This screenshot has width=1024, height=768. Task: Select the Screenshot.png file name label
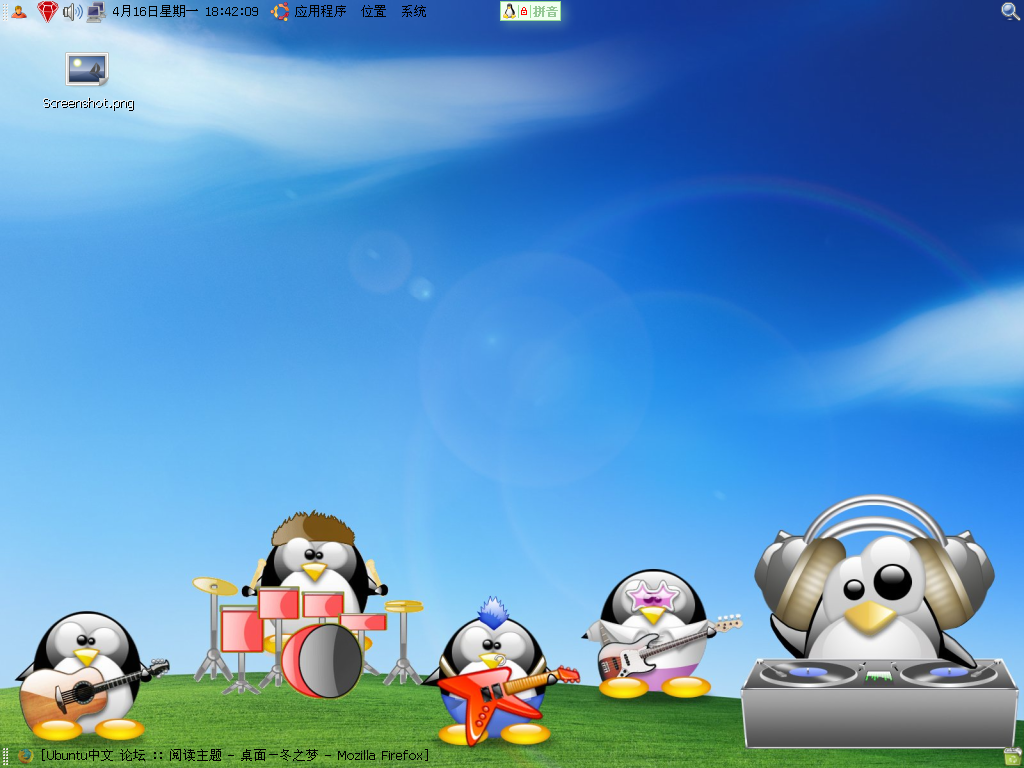pos(89,103)
